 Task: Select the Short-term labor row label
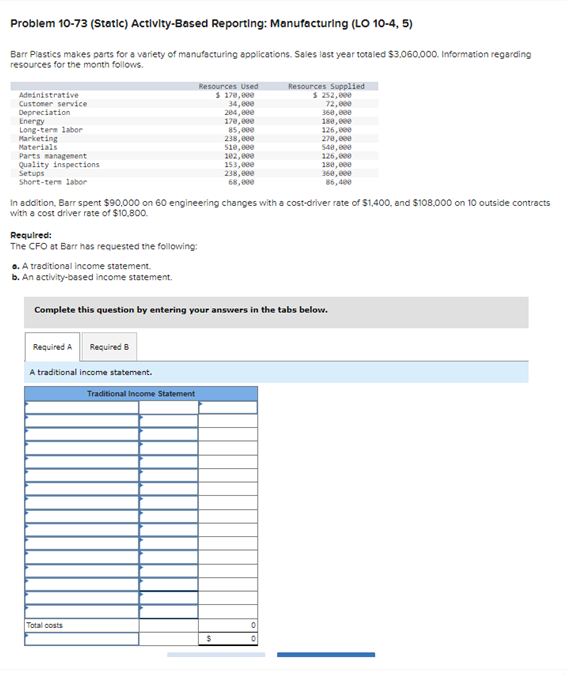53,182
